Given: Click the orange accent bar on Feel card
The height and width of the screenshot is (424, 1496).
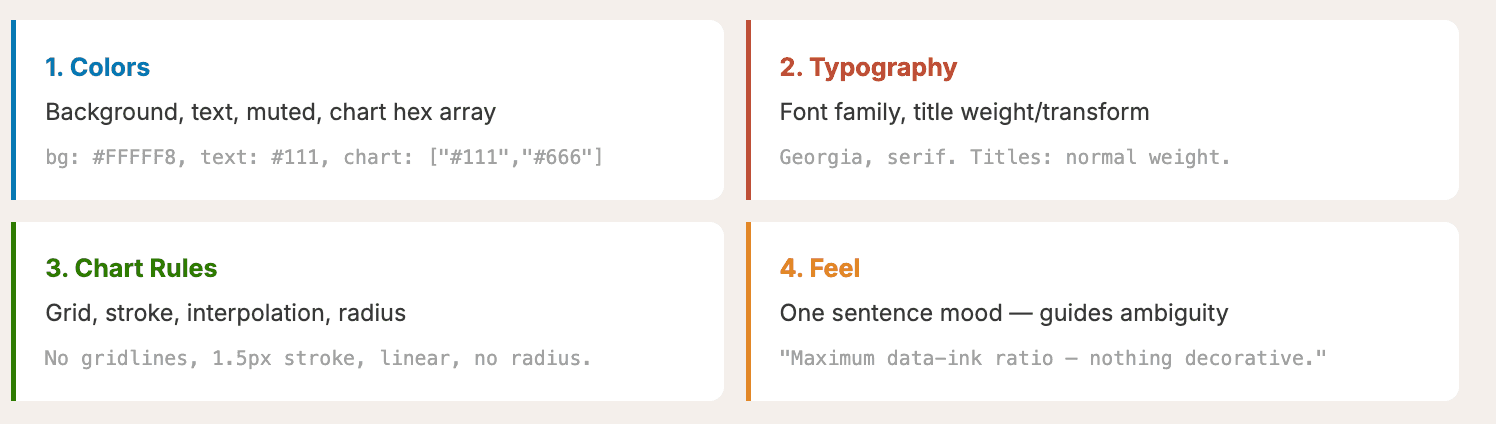Looking at the screenshot, I should 748,311.
